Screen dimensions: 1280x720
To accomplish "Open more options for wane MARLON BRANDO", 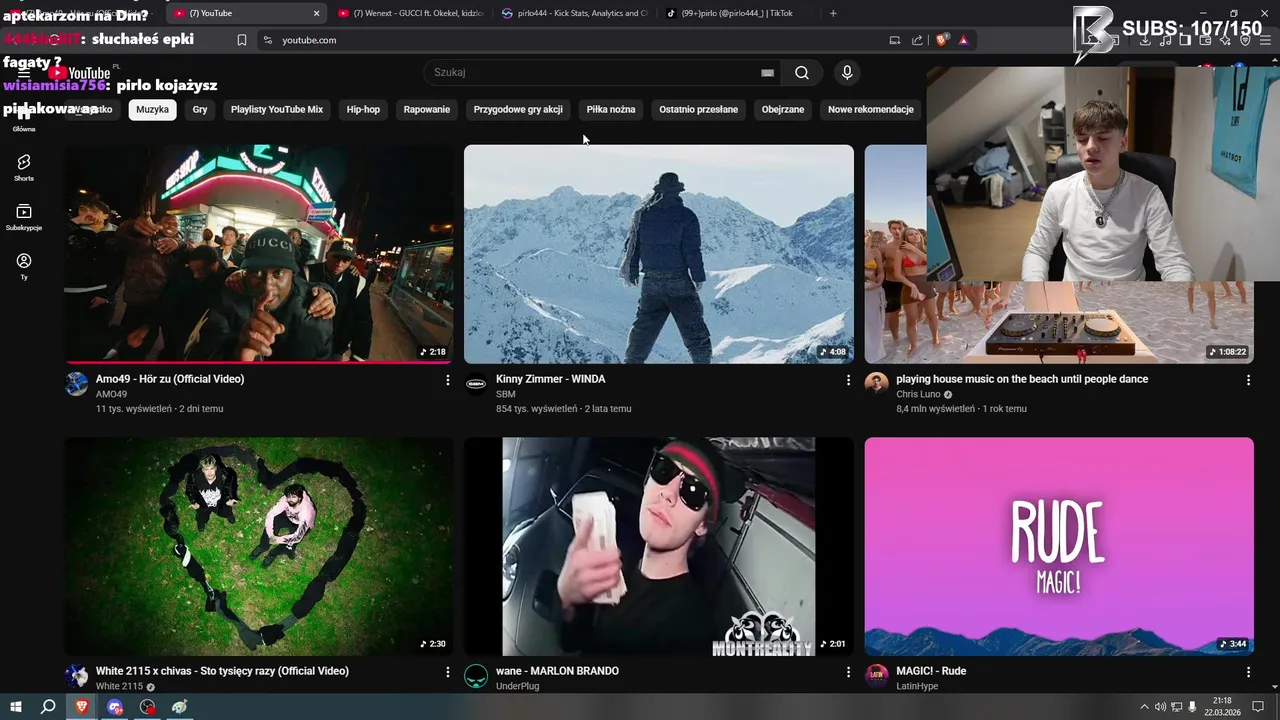I will tap(848, 672).
